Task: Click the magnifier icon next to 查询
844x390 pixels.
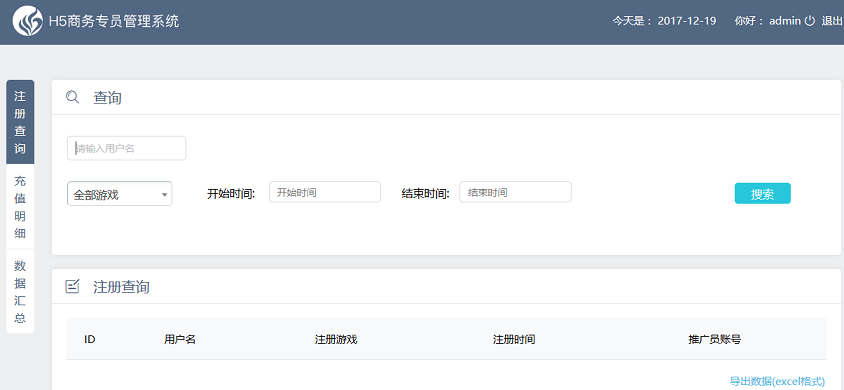Action: coord(72,97)
